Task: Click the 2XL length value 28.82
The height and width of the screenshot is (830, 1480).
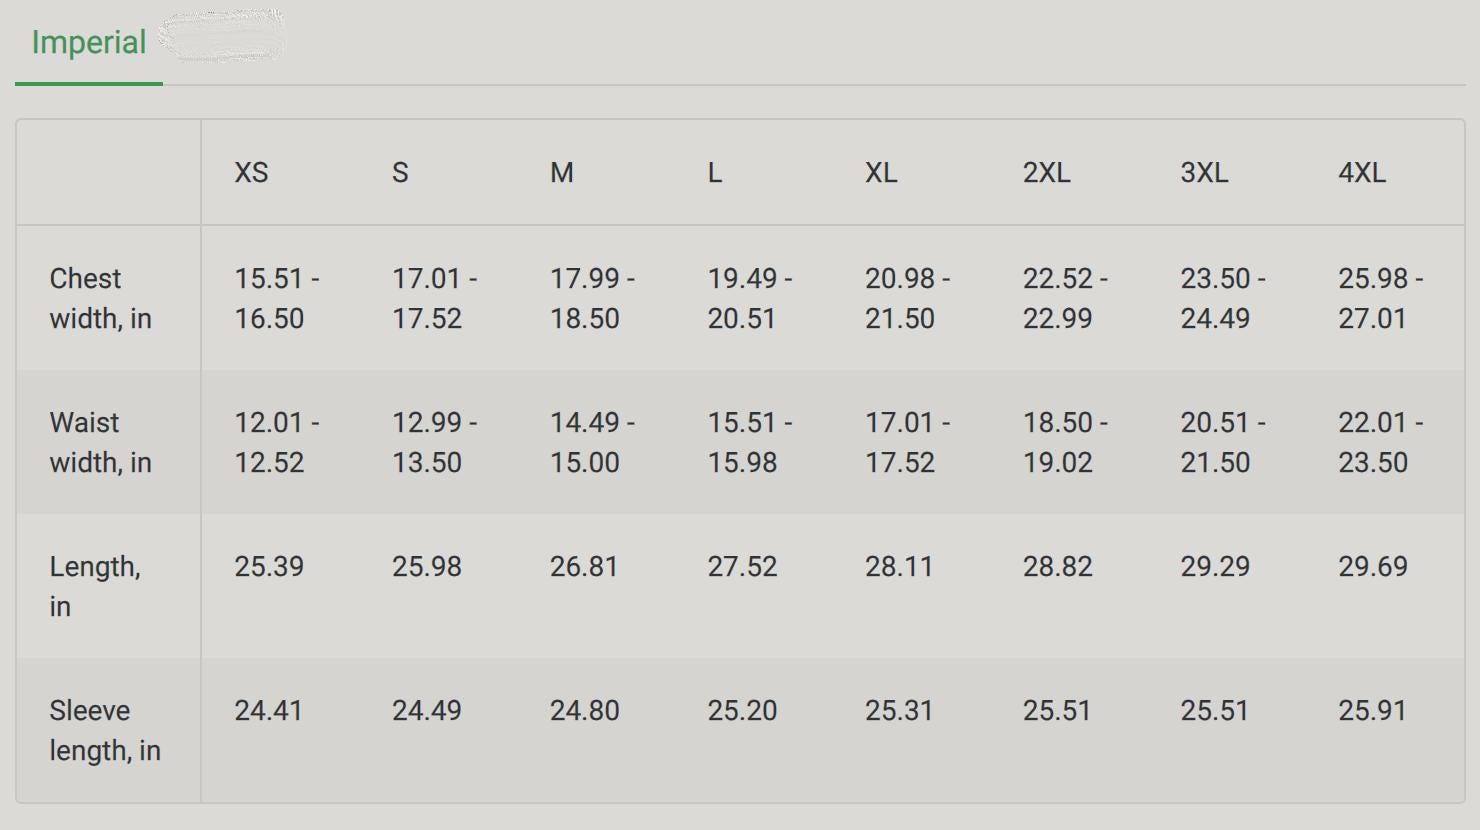Action: point(1057,567)
